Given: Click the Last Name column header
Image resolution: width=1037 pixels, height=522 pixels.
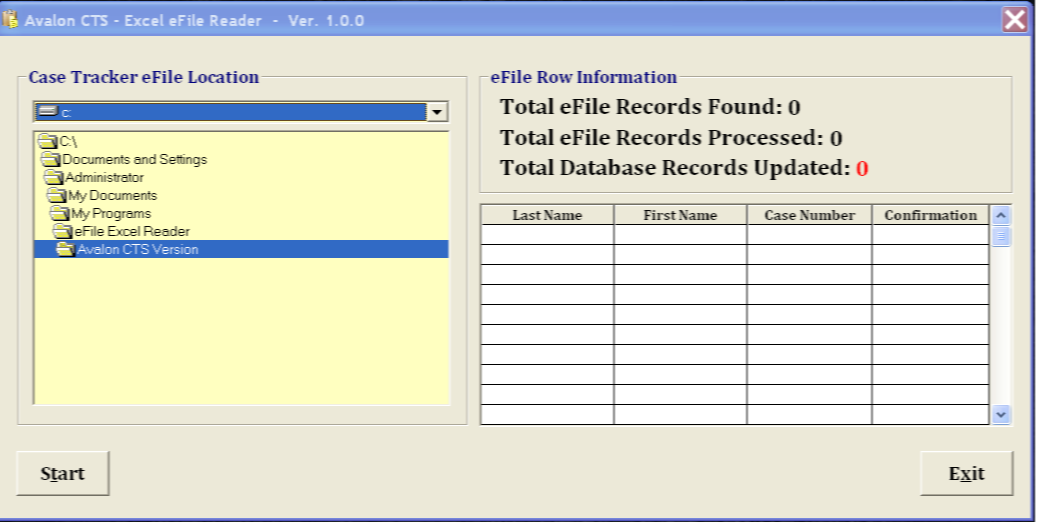Looking at the screenshot, I should (x=547, y=215).
